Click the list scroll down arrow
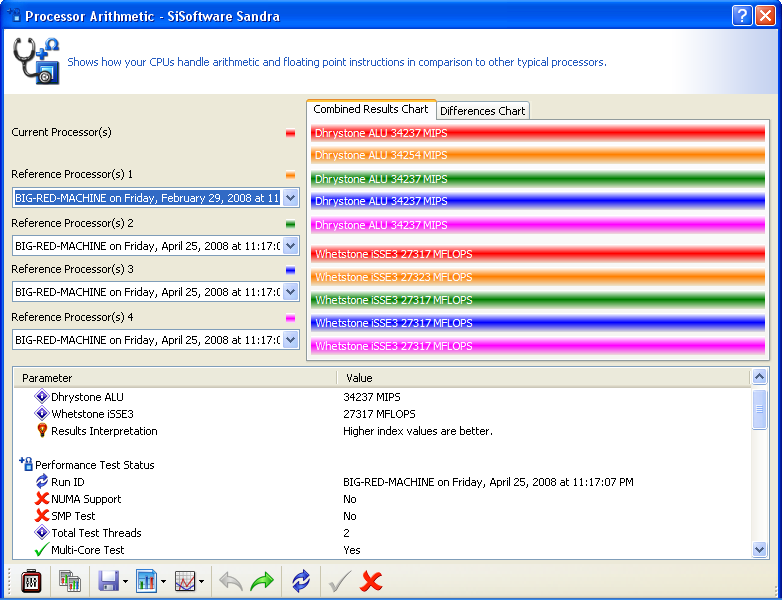Screen dimensions: 782x600 (x=759, y=550)
